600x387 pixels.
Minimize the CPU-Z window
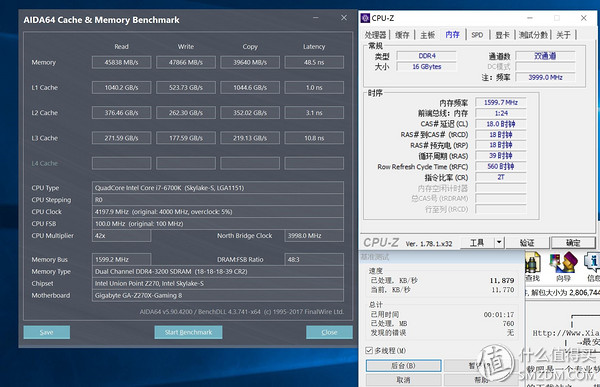530,18
